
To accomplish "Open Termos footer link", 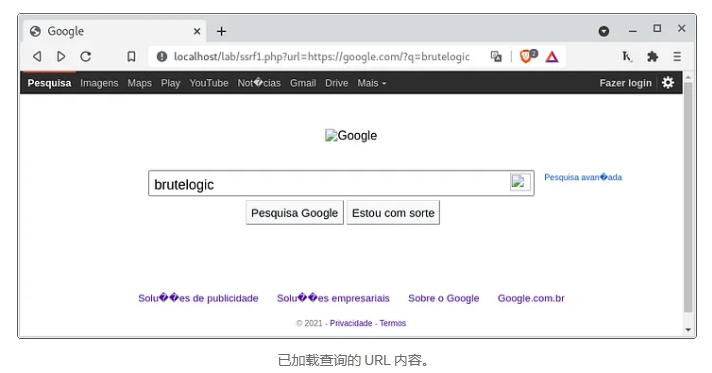I will coord(393,323).
